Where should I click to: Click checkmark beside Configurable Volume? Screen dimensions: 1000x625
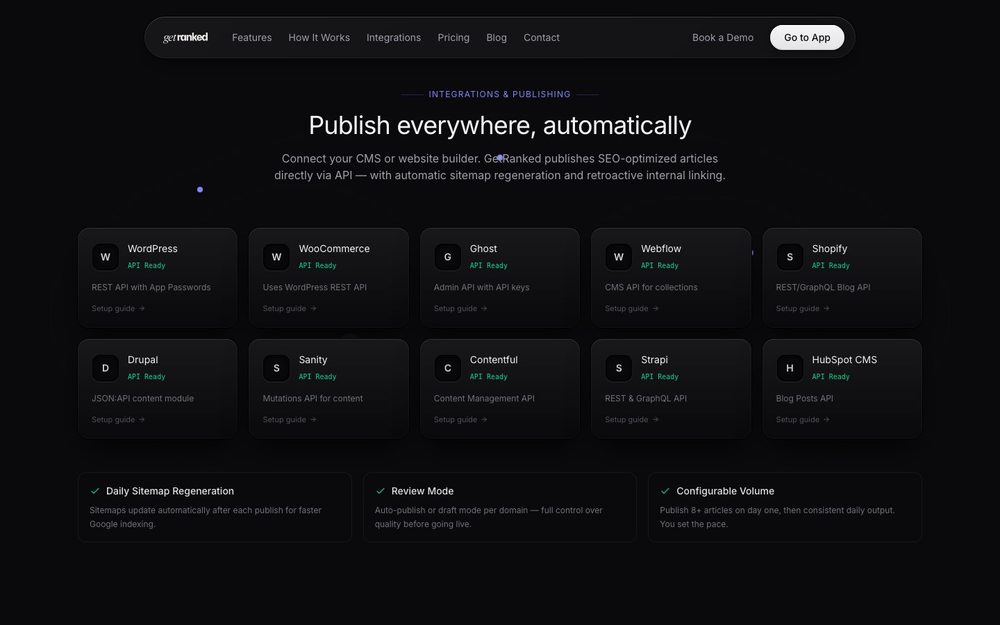point(665,491)
